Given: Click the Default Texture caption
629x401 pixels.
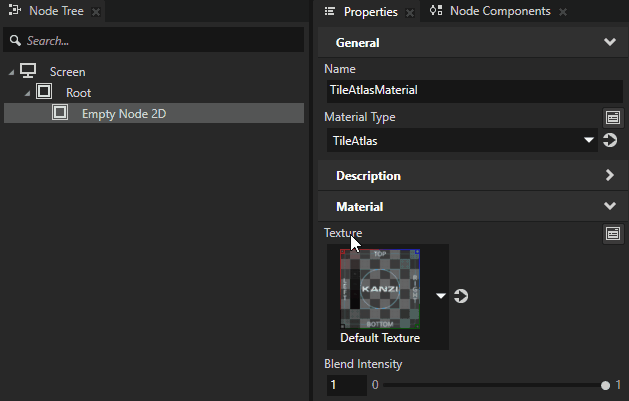Looking at the screenshot, I should pyautogui.click(x=380, y=338).
